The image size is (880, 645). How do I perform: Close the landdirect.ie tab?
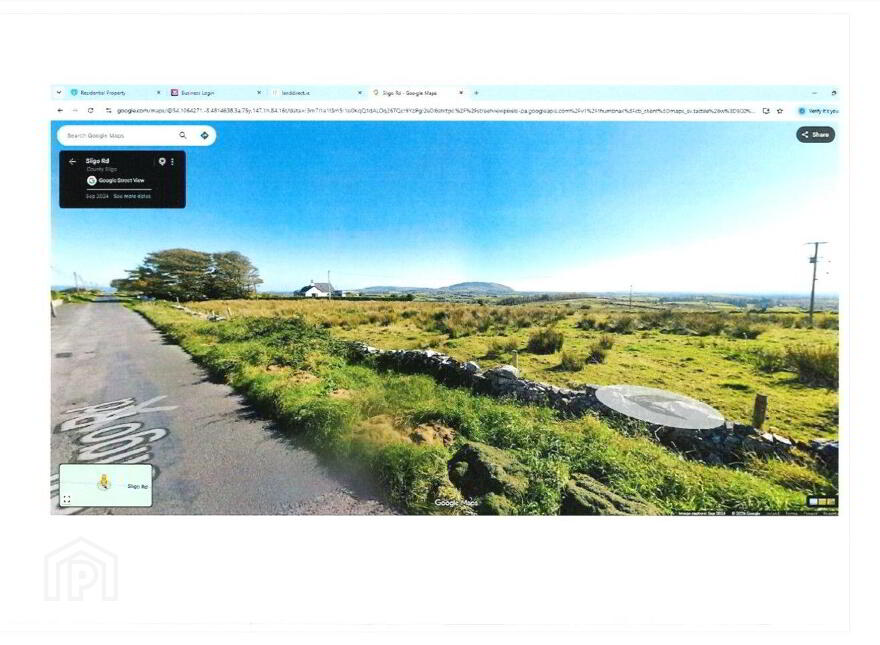tap(360, 93)
